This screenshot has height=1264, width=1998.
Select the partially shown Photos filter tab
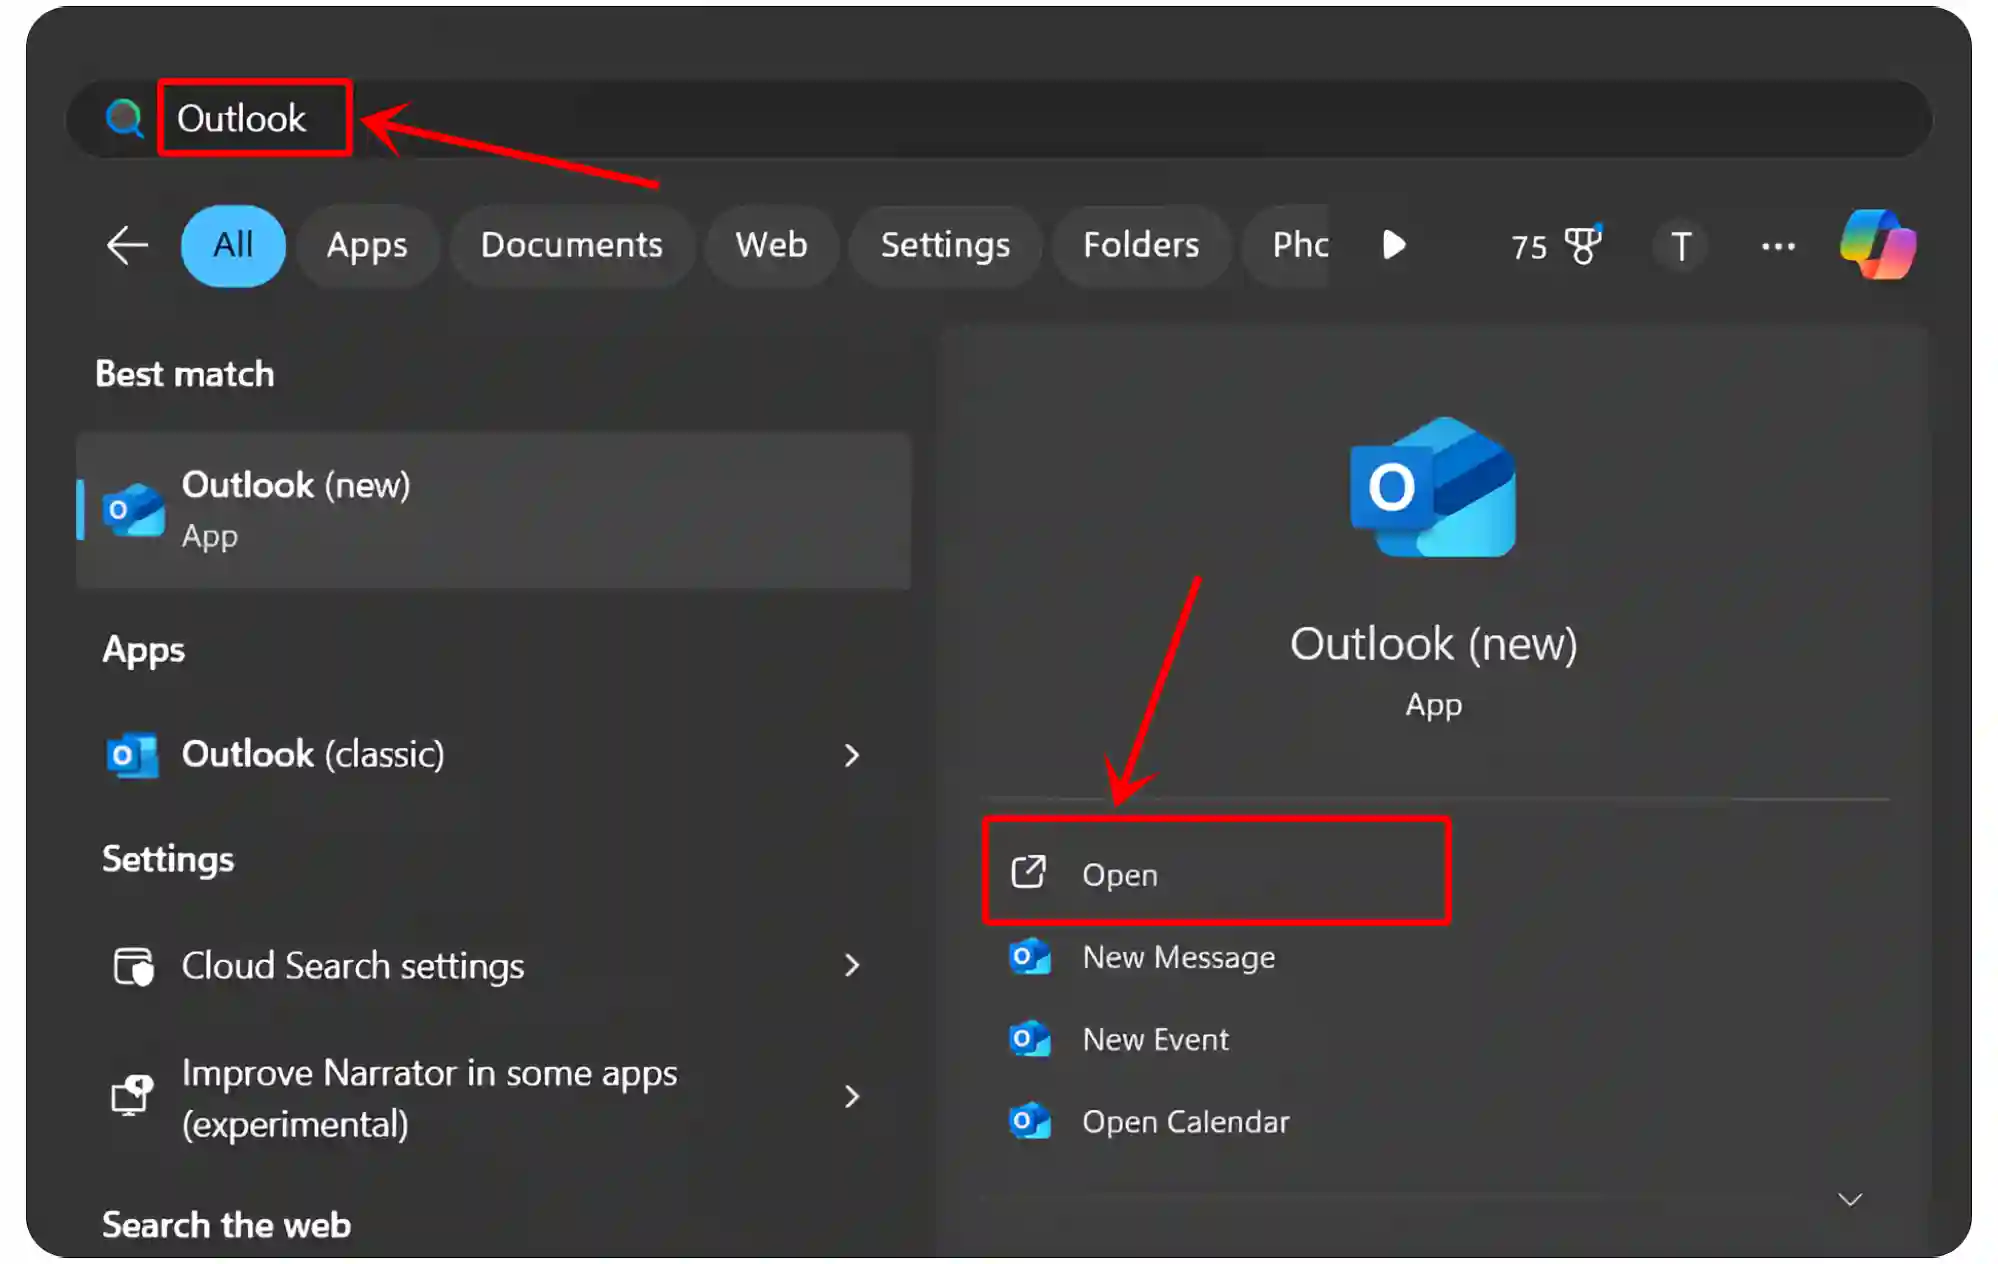tap(1287, 245)
